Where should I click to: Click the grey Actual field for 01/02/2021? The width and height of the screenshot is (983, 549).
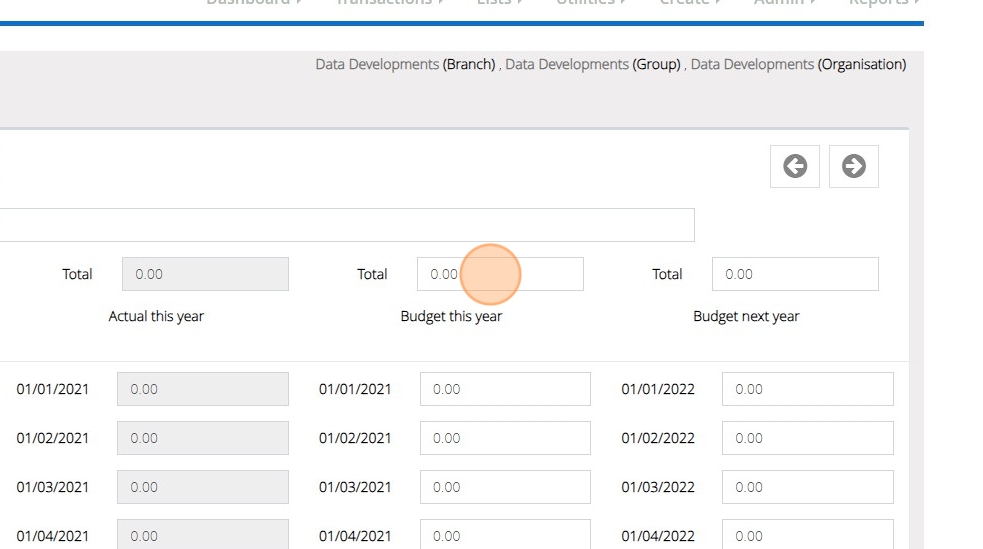tap(202, 437)
